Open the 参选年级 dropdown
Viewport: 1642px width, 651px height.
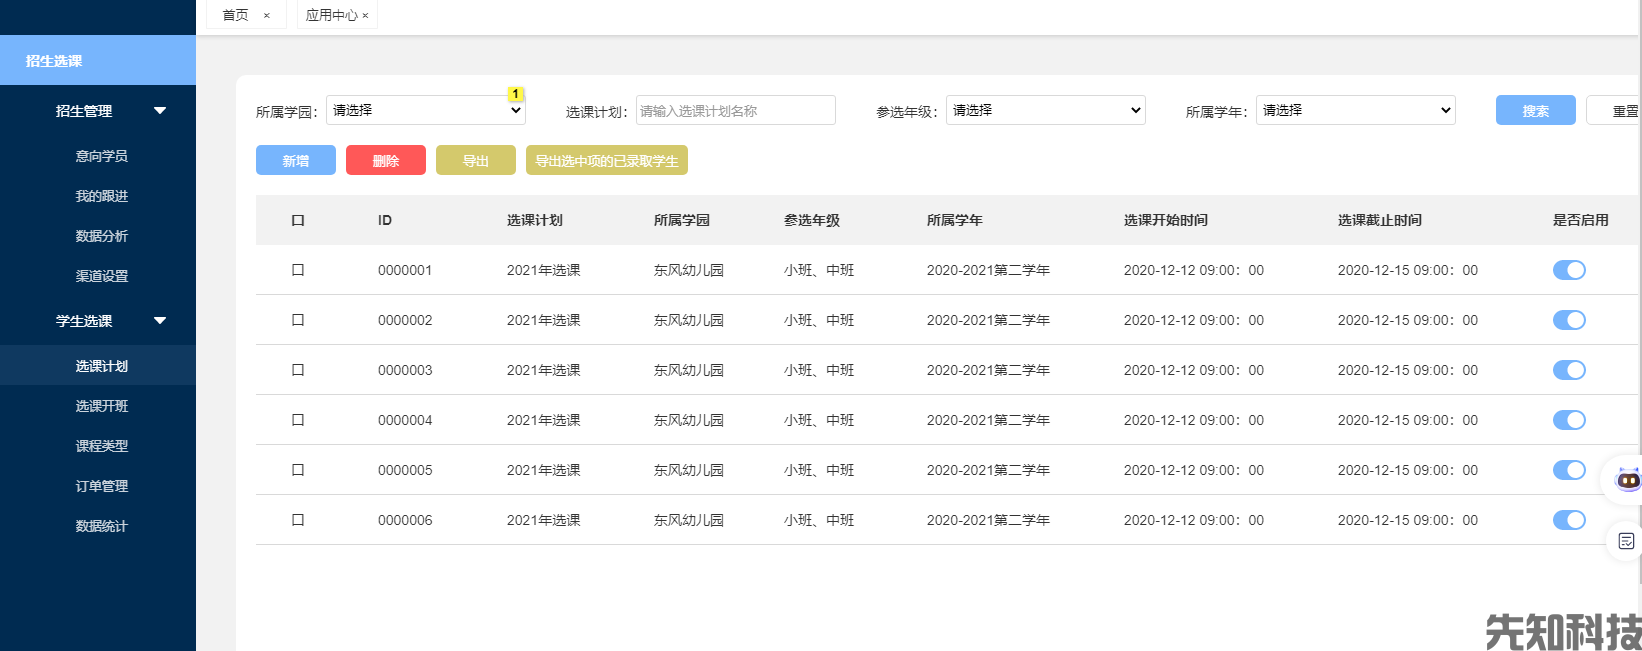coord(1046,110)
